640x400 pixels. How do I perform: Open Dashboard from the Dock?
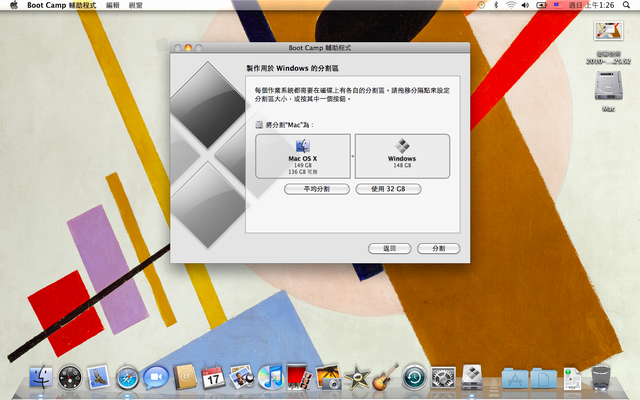pos(70,378)
